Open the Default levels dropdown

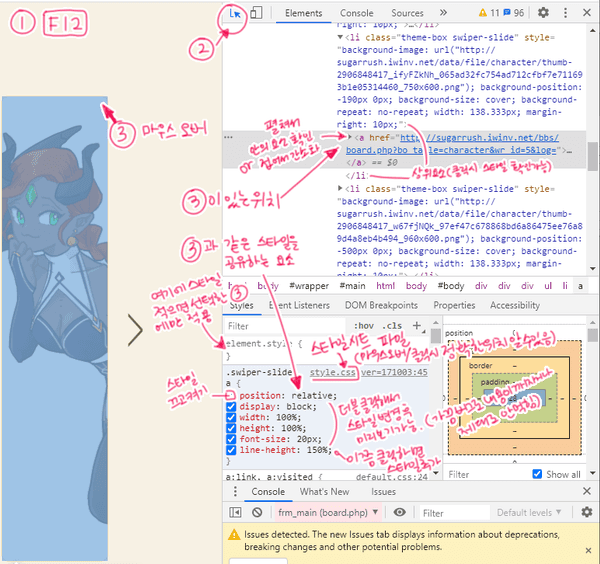pyautogui.click(x=531, y=513)
